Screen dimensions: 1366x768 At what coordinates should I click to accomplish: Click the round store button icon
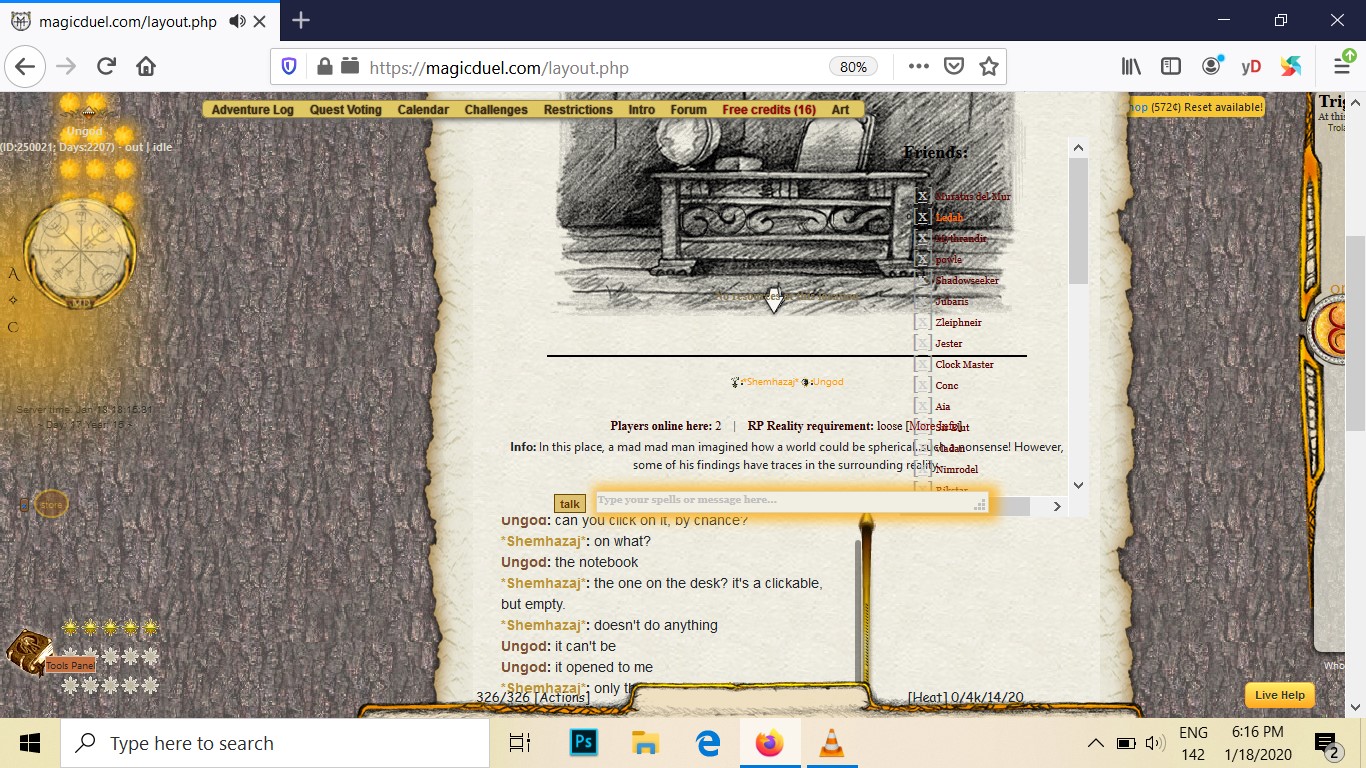click(51, 505)
